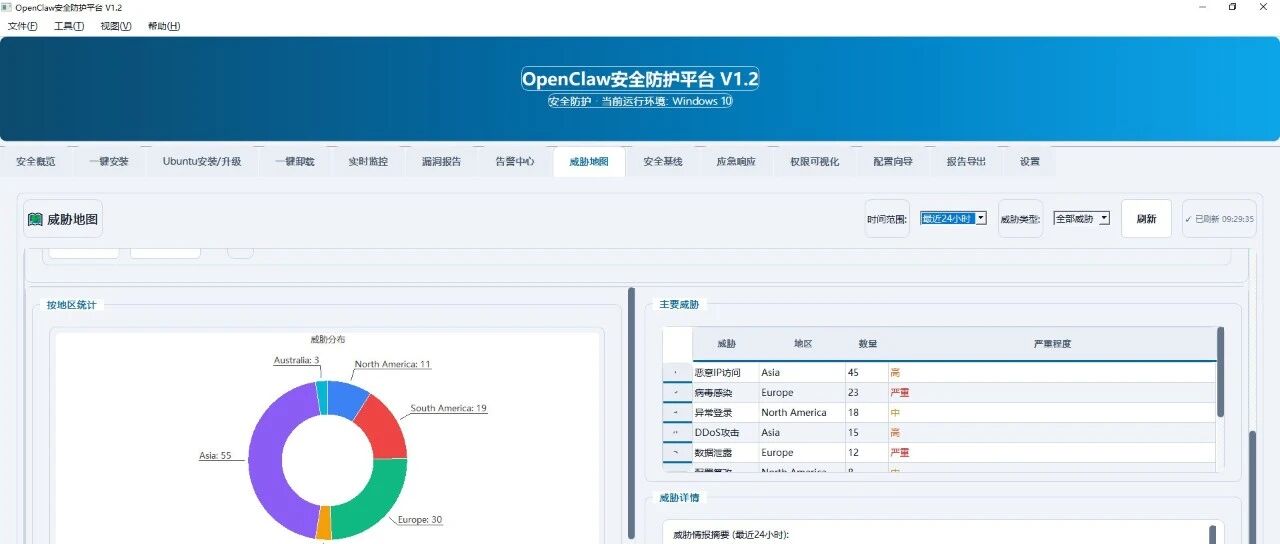The width and height of the screenshot is (1280, 544).
Task: Open the Ubuntu安装/升级 tab
Action: pos(202,161)
